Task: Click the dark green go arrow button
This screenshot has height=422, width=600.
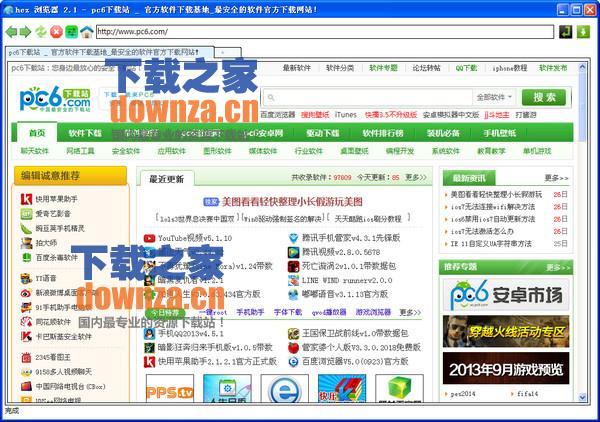Action: coord(566,32)
